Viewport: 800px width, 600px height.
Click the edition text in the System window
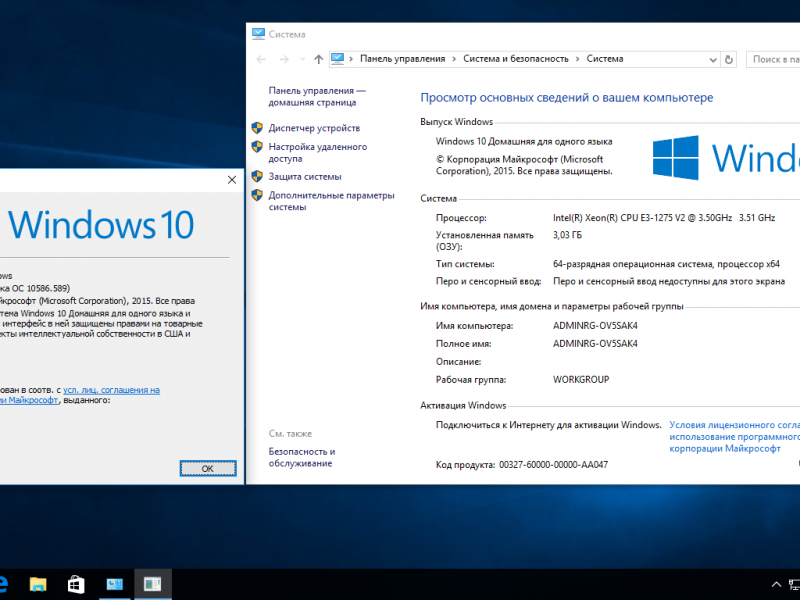524,141
